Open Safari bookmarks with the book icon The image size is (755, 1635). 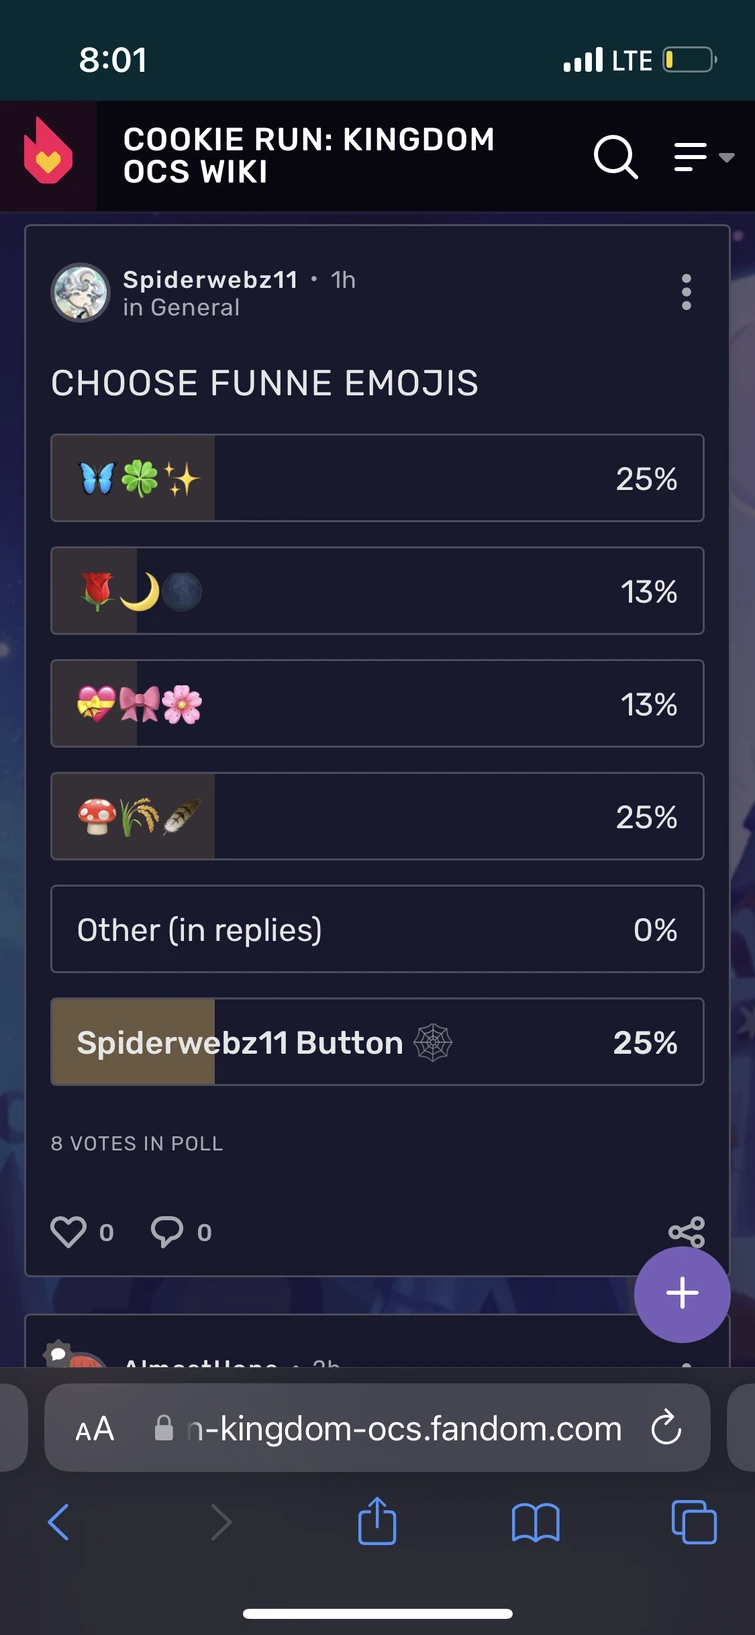(x=535, y=1522)
